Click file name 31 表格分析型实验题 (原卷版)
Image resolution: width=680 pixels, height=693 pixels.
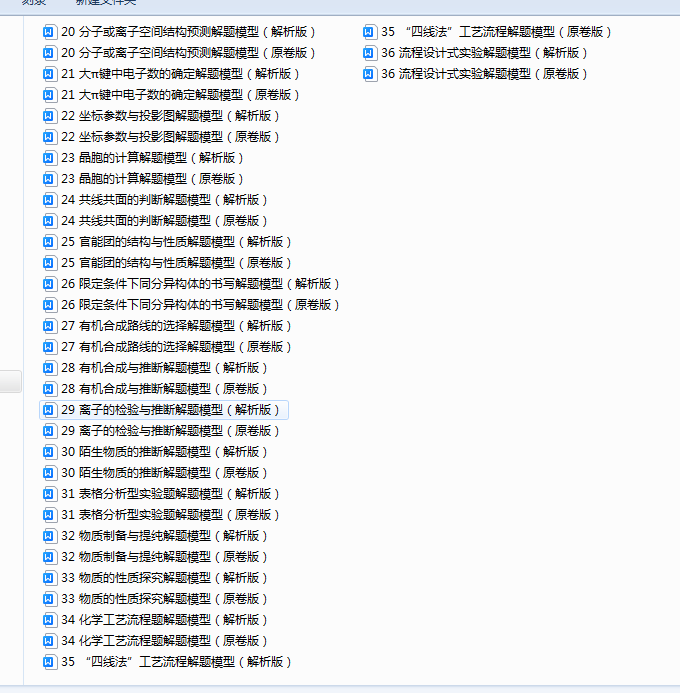coord(170,514)
